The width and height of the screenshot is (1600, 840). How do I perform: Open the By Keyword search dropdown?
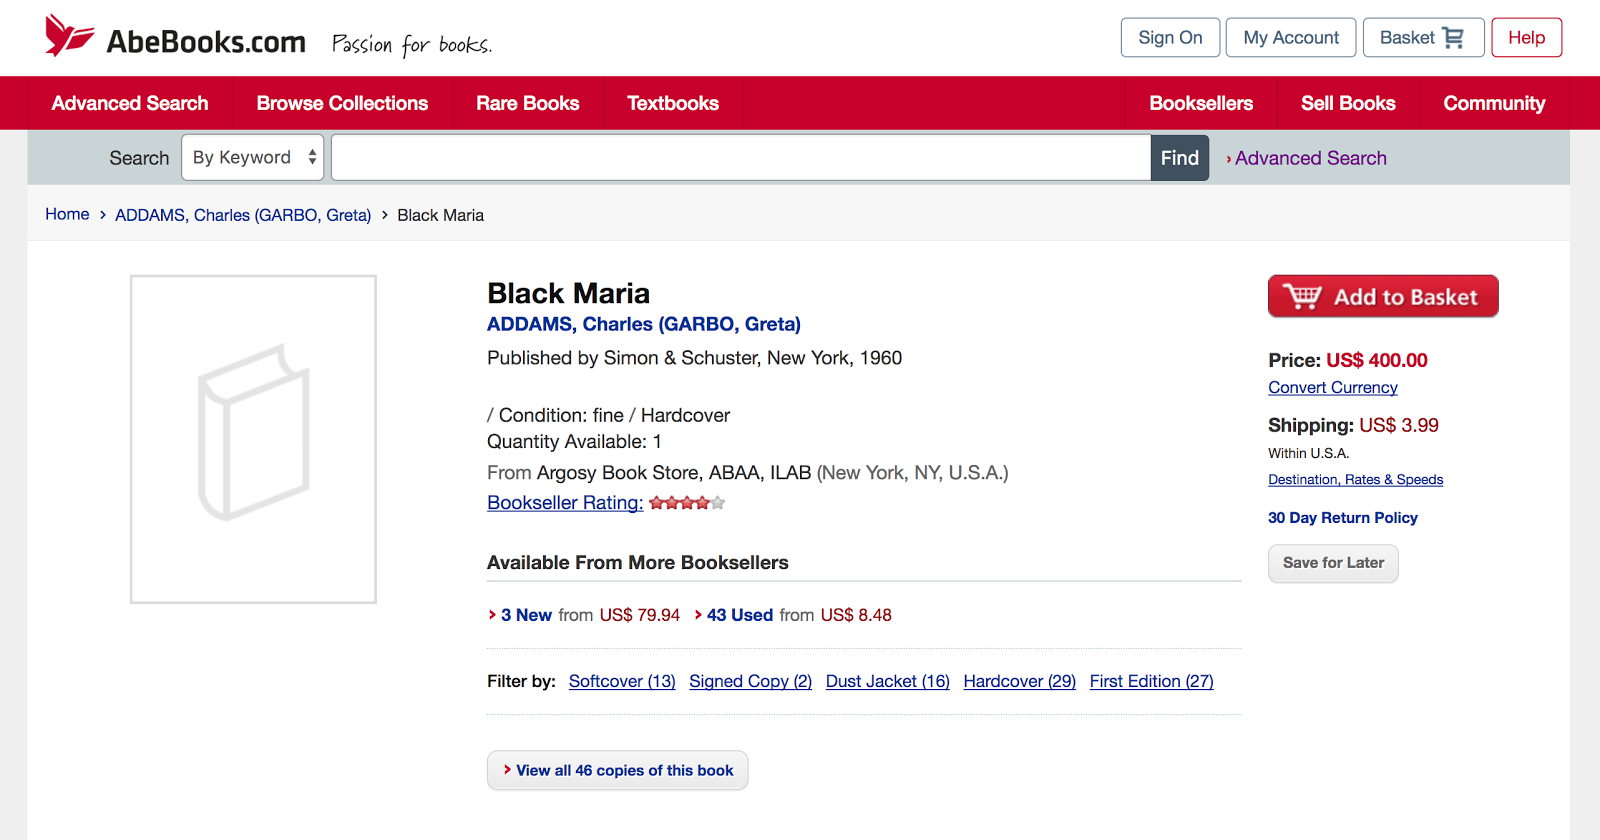point(253,158)
